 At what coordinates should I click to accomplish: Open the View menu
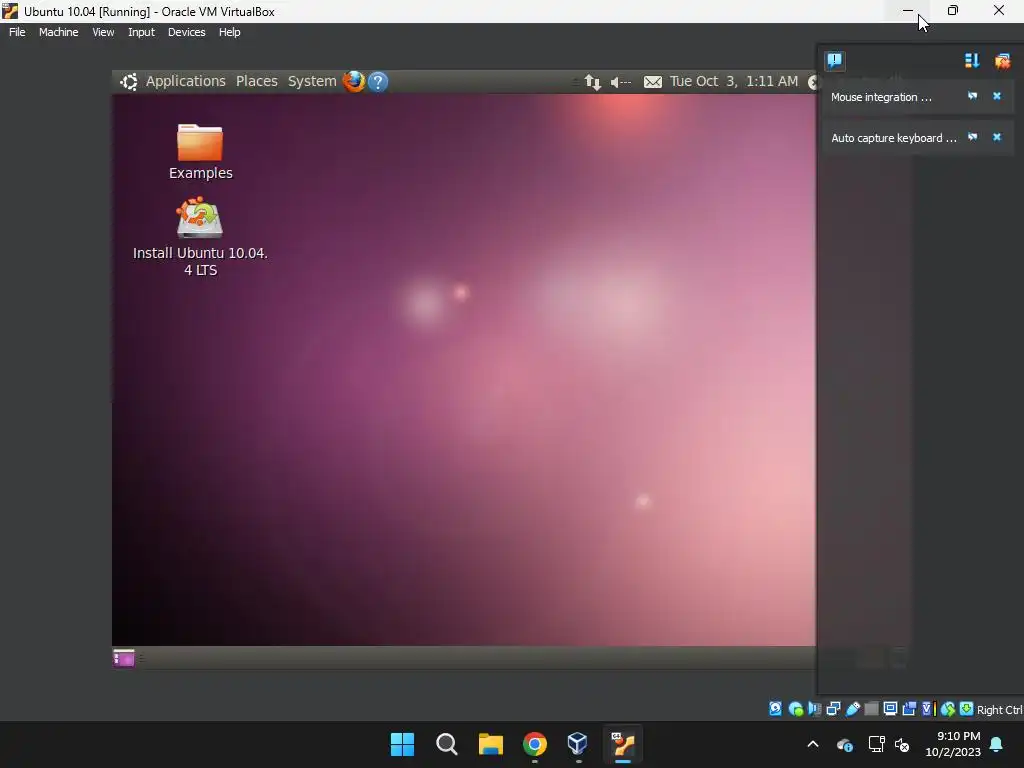(x=103, y=32)
